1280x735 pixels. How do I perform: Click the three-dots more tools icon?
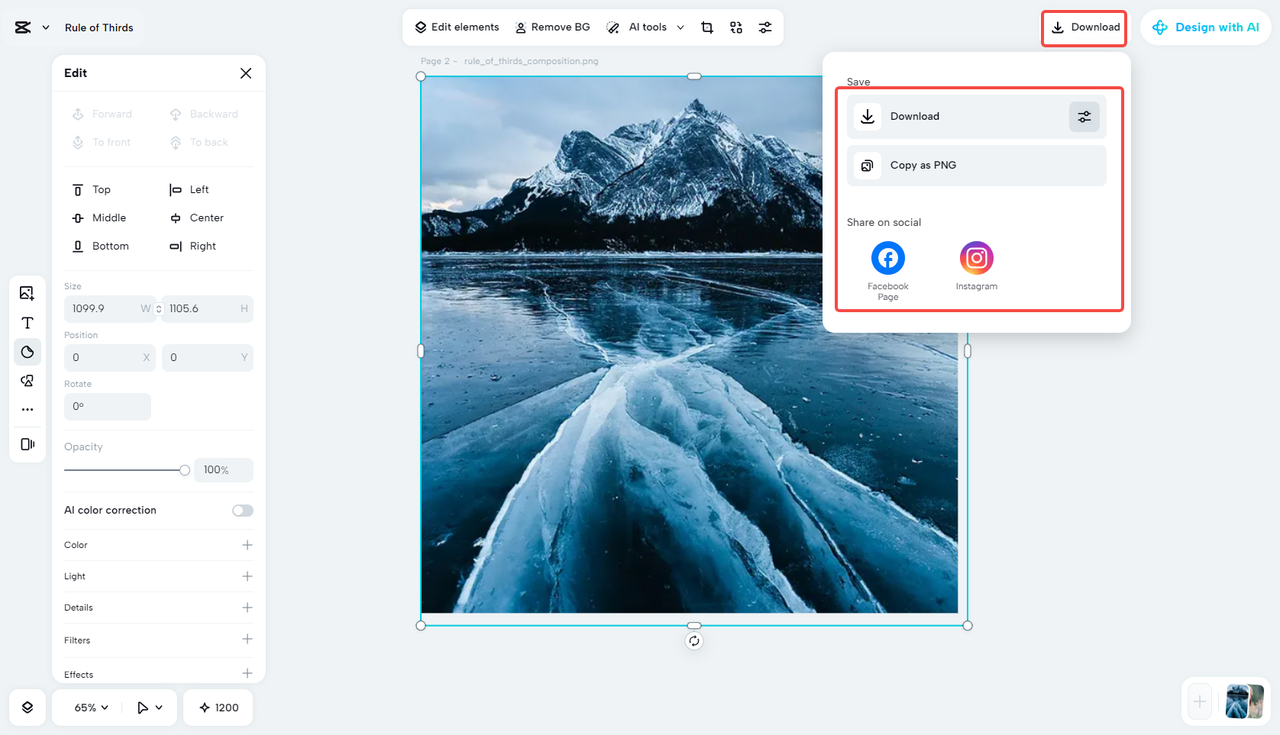(x=27, y=408)
